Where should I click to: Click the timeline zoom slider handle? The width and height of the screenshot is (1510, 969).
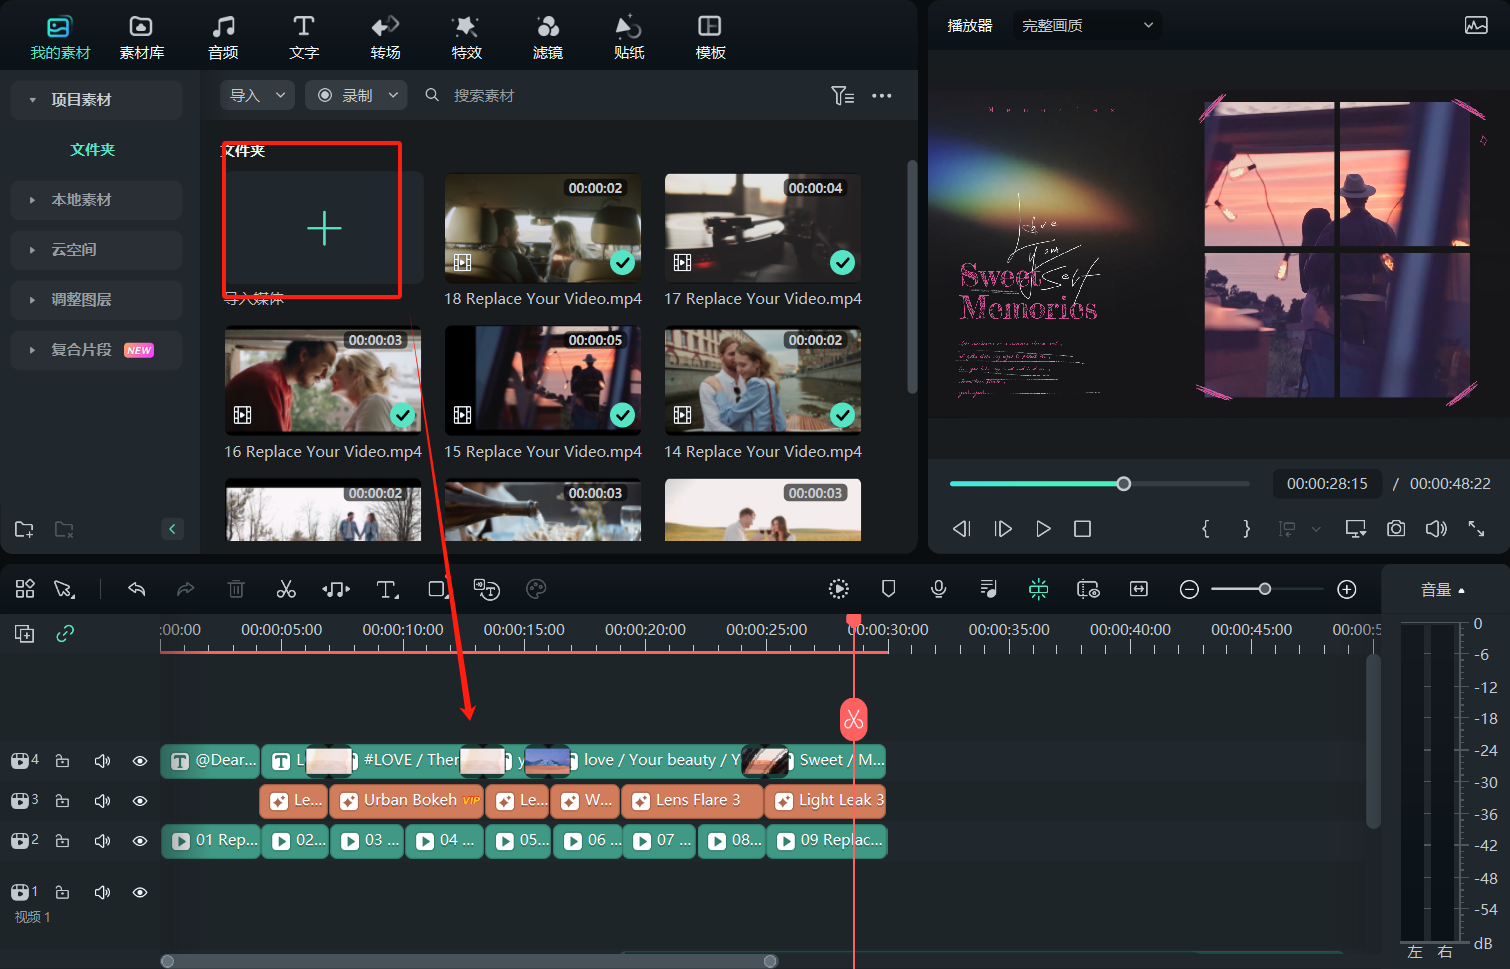(x=1265, y=589)
